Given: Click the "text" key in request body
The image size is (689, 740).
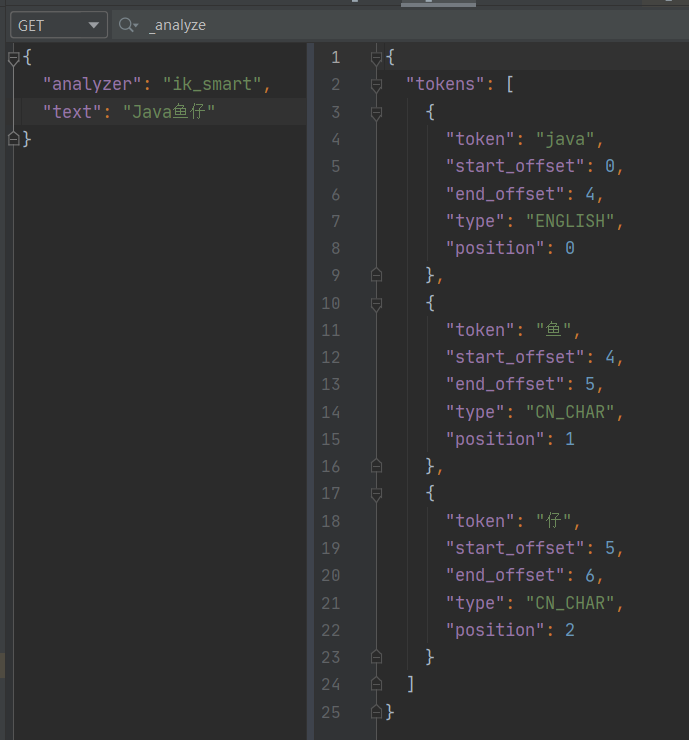Looking at the screenshot, I should point(72,112).
